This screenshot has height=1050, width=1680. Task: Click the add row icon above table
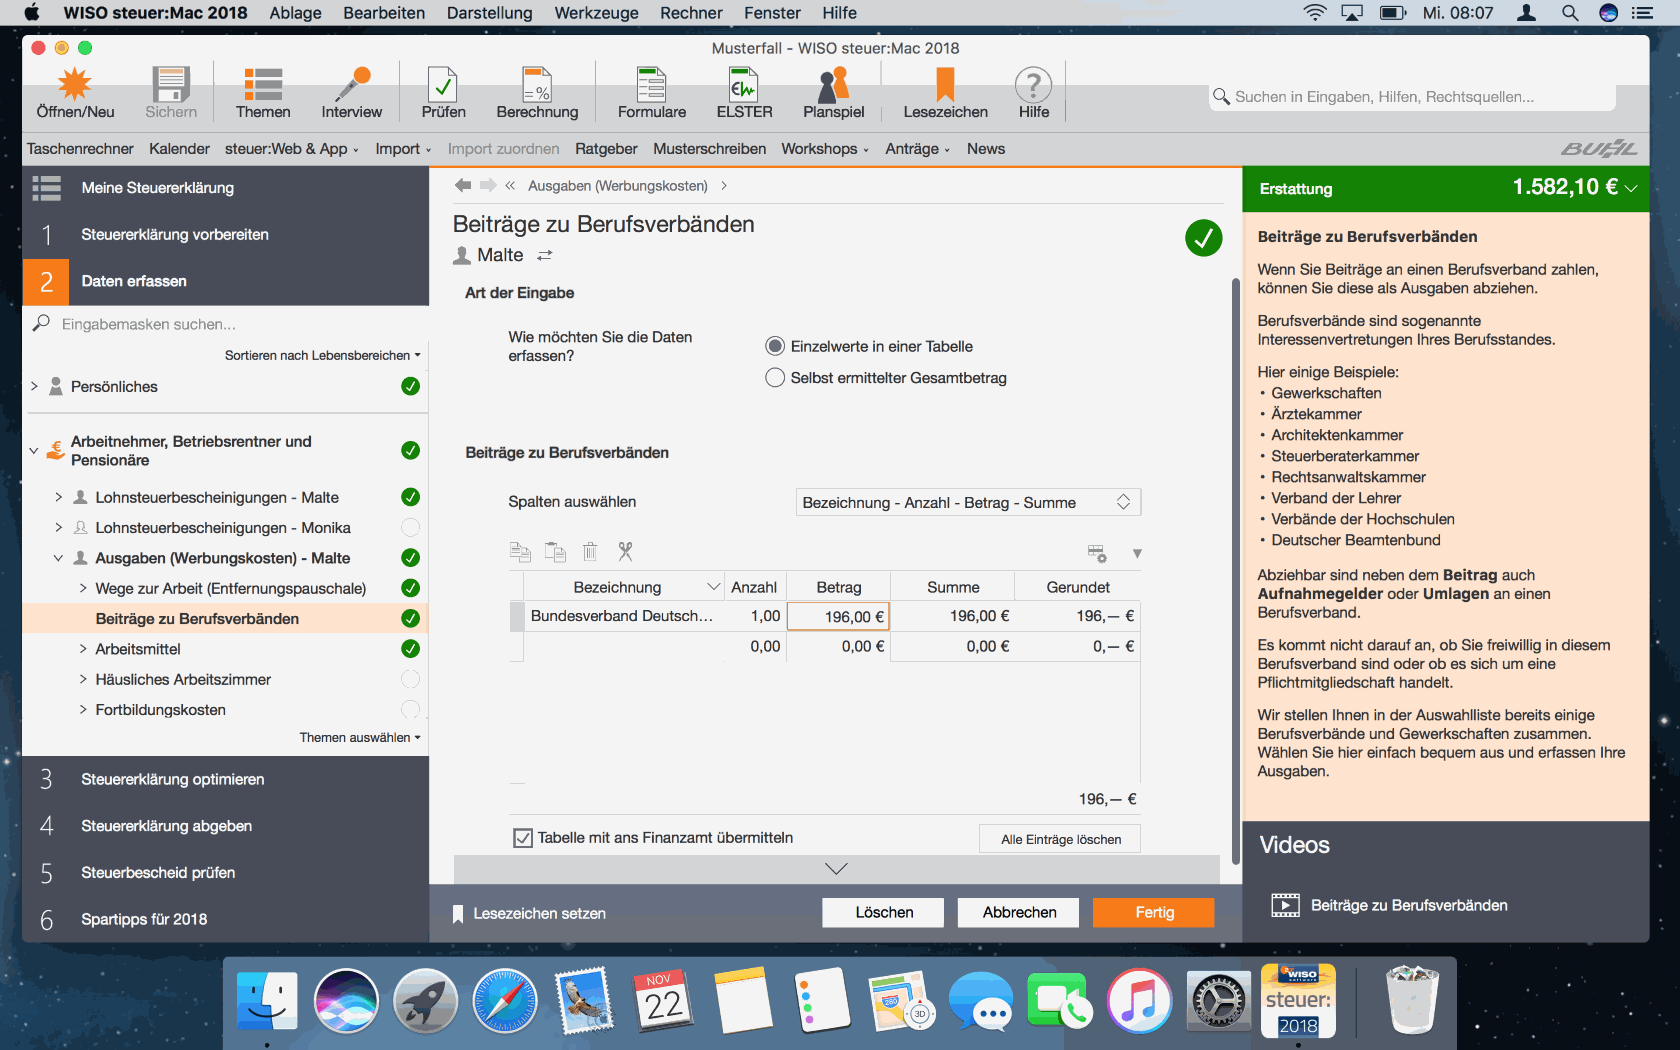click(x=1097, y=553)
